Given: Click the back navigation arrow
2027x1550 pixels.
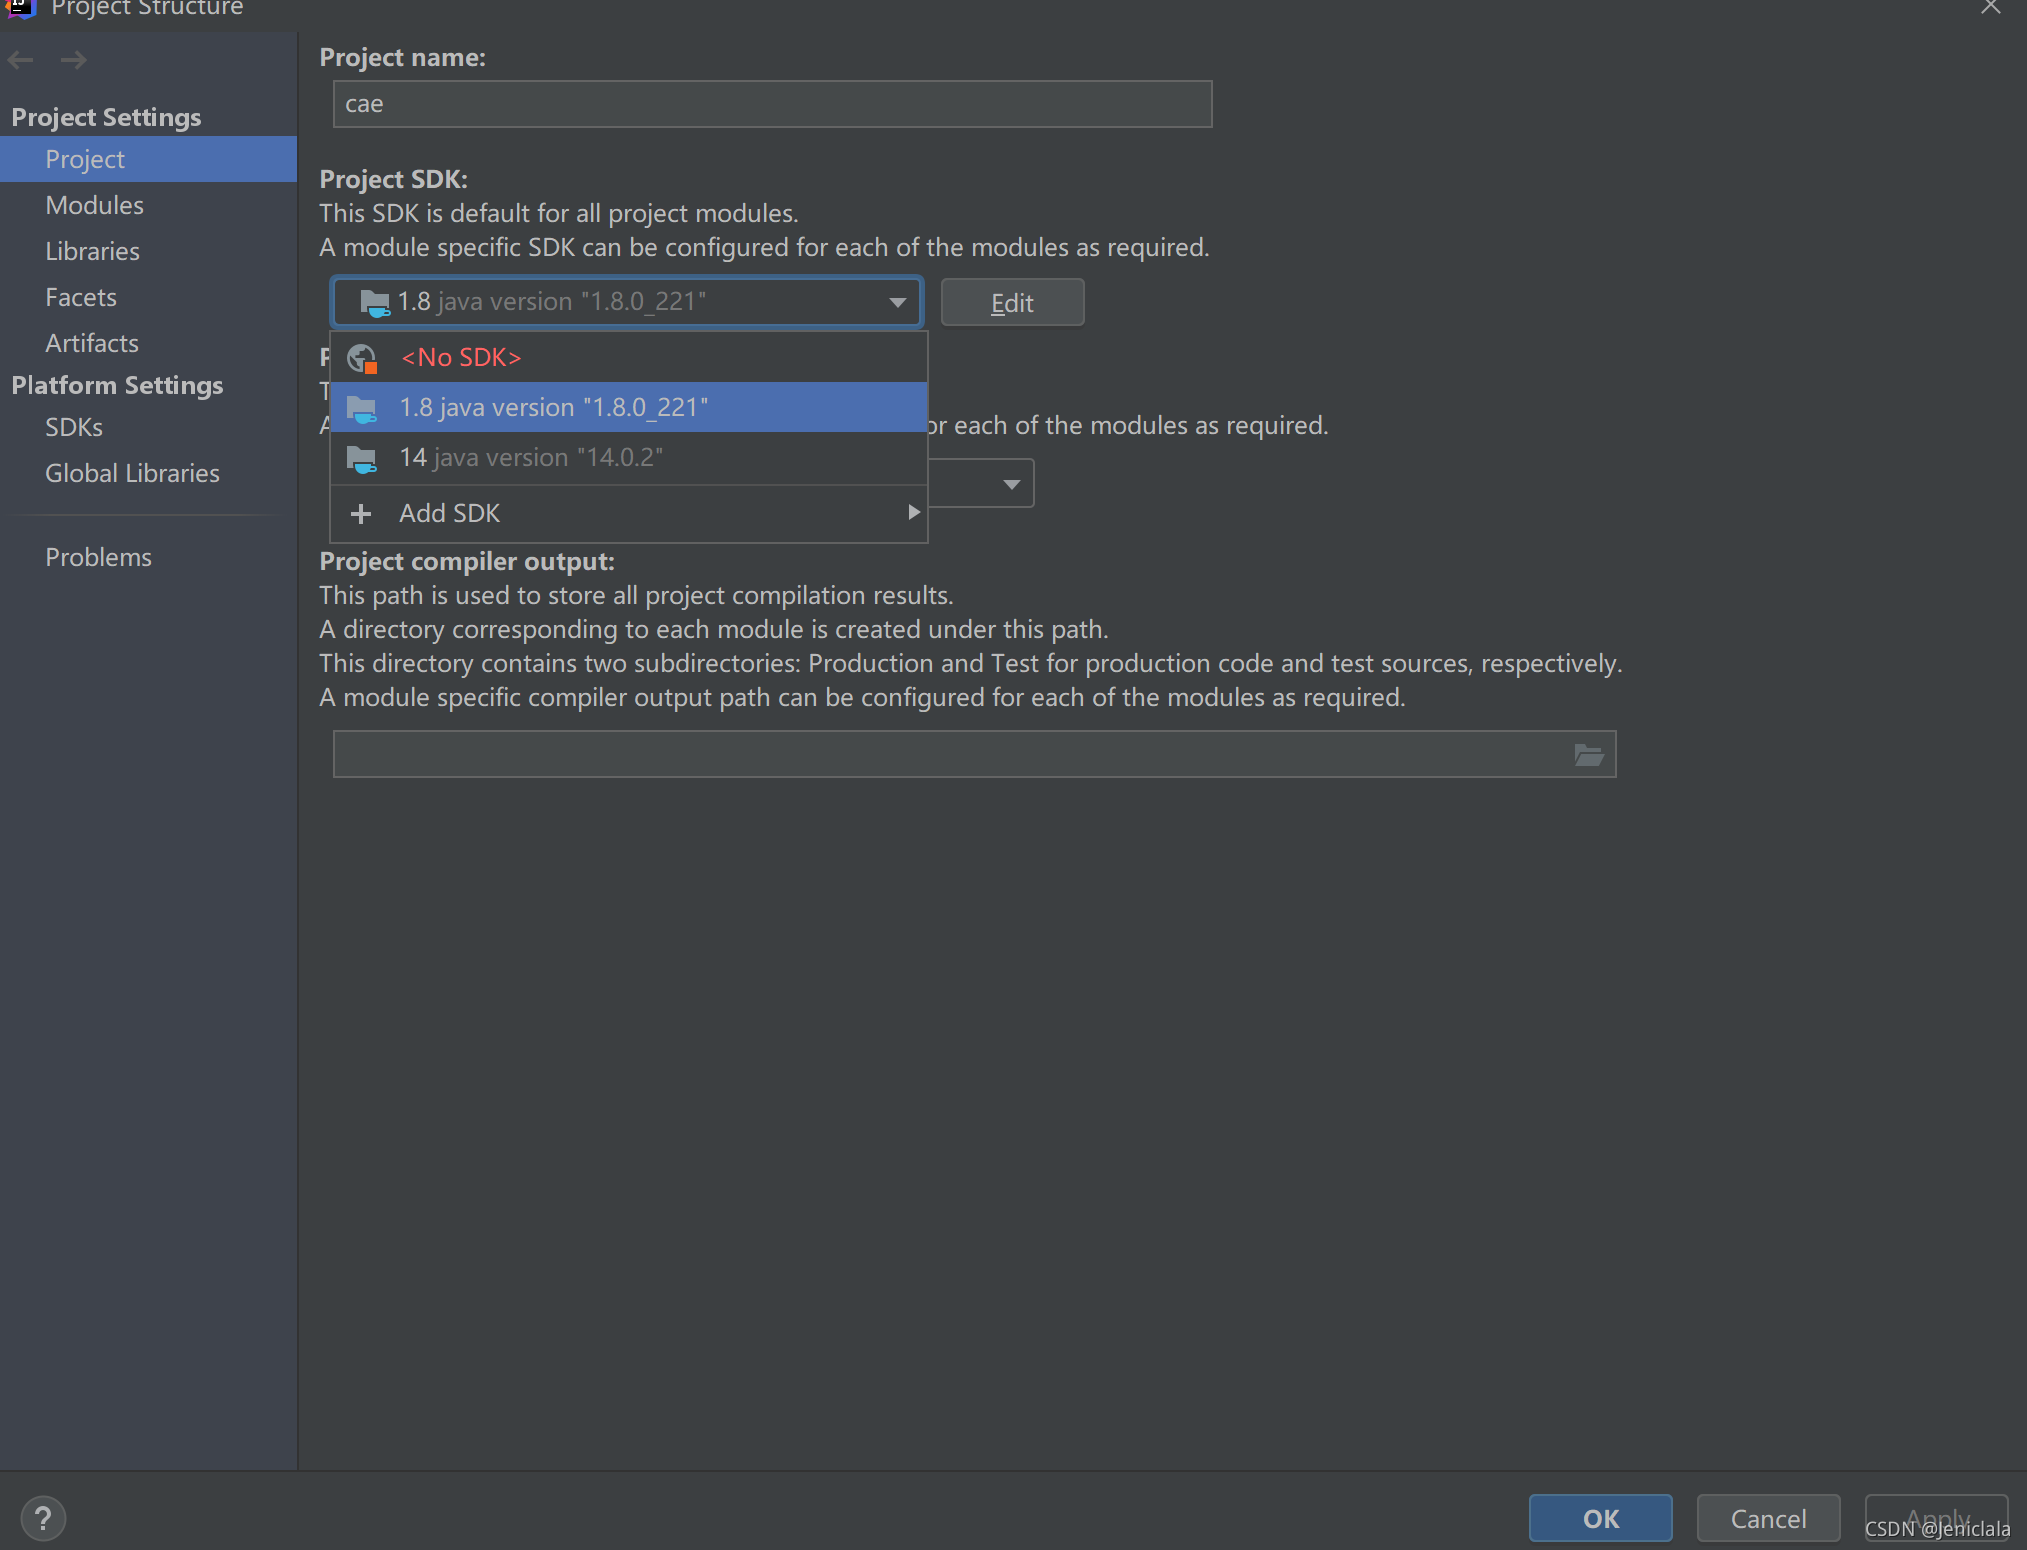Looking at the screenshot, I should [20, 60].
